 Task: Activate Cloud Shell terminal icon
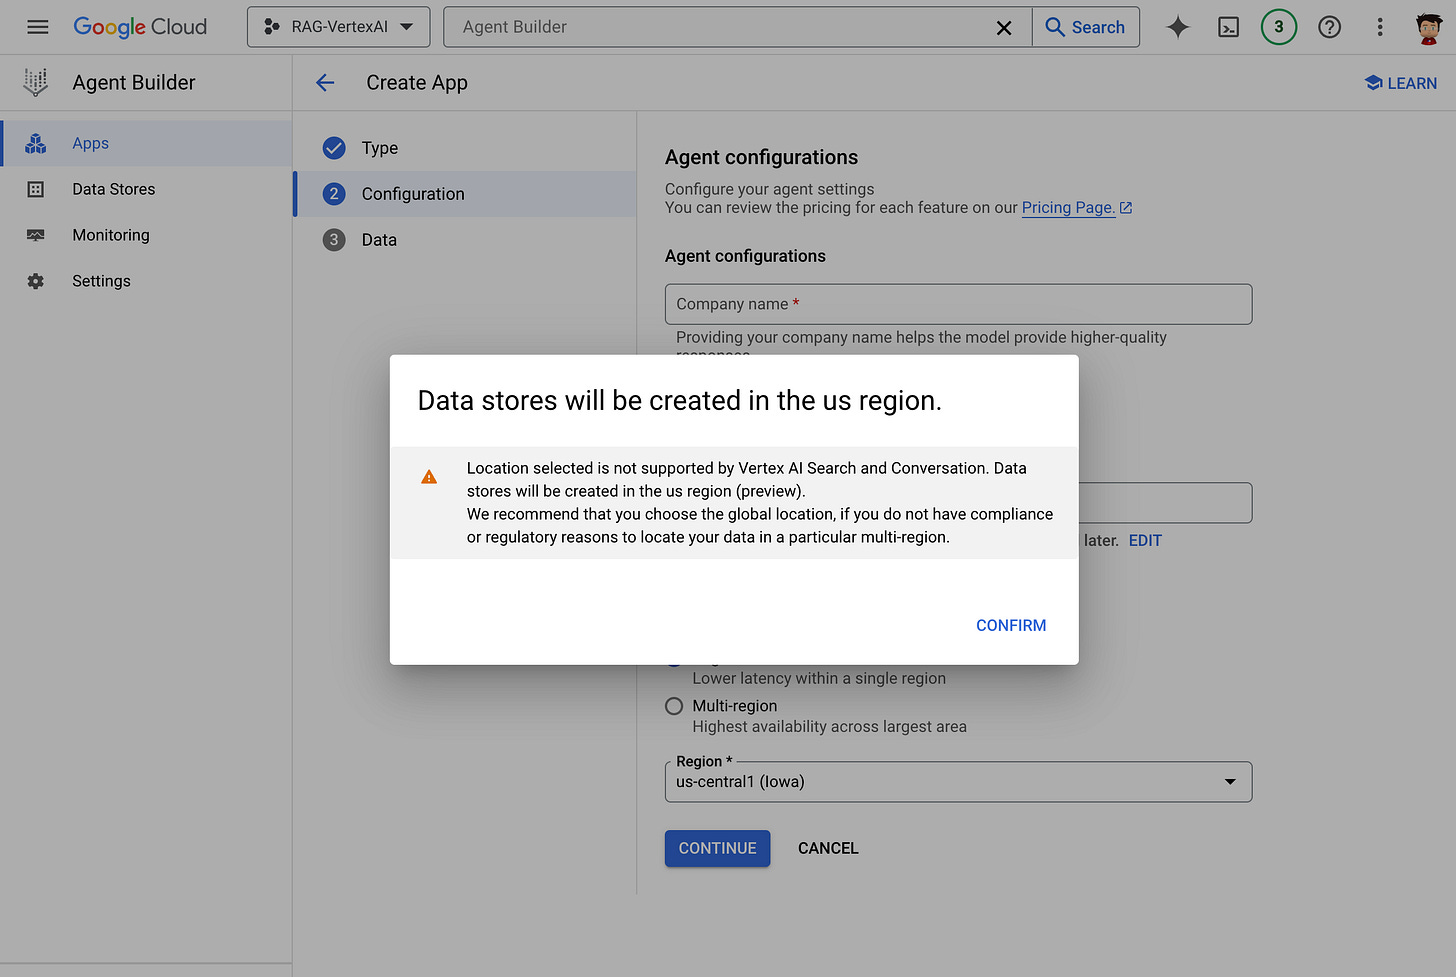1229,27
